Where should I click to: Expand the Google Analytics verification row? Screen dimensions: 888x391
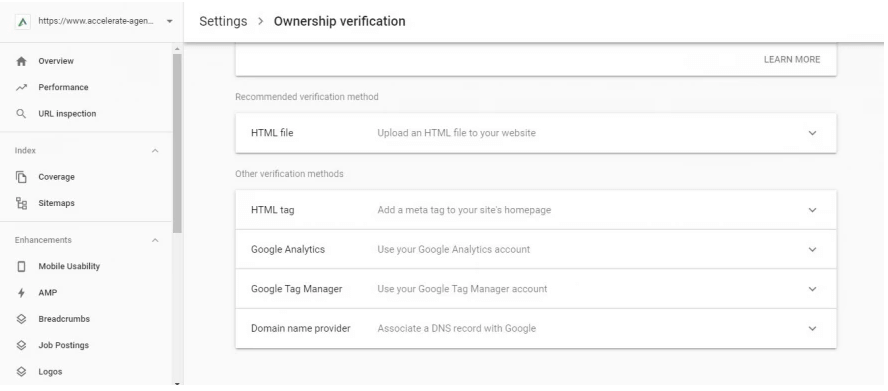click(535, 249)
